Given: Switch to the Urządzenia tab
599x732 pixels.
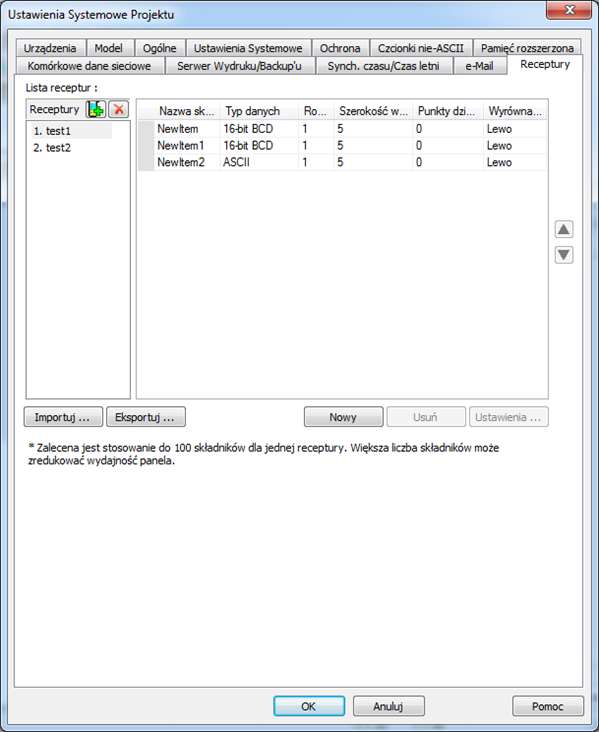Looking at the screenshot, I should 50,48.
